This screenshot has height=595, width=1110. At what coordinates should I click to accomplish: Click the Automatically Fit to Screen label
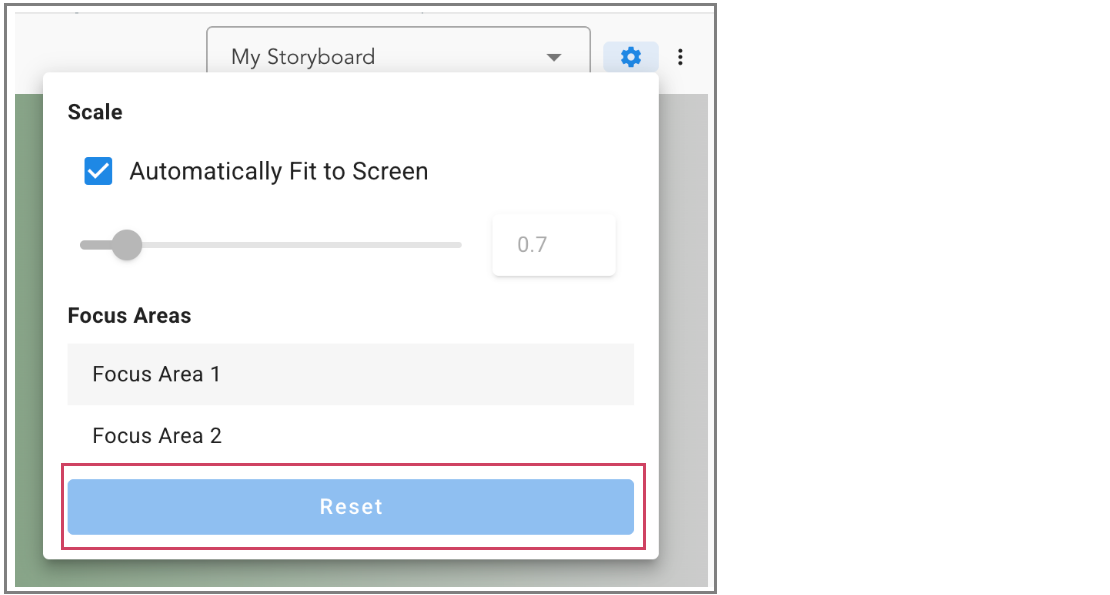click(x=278, y=172)
